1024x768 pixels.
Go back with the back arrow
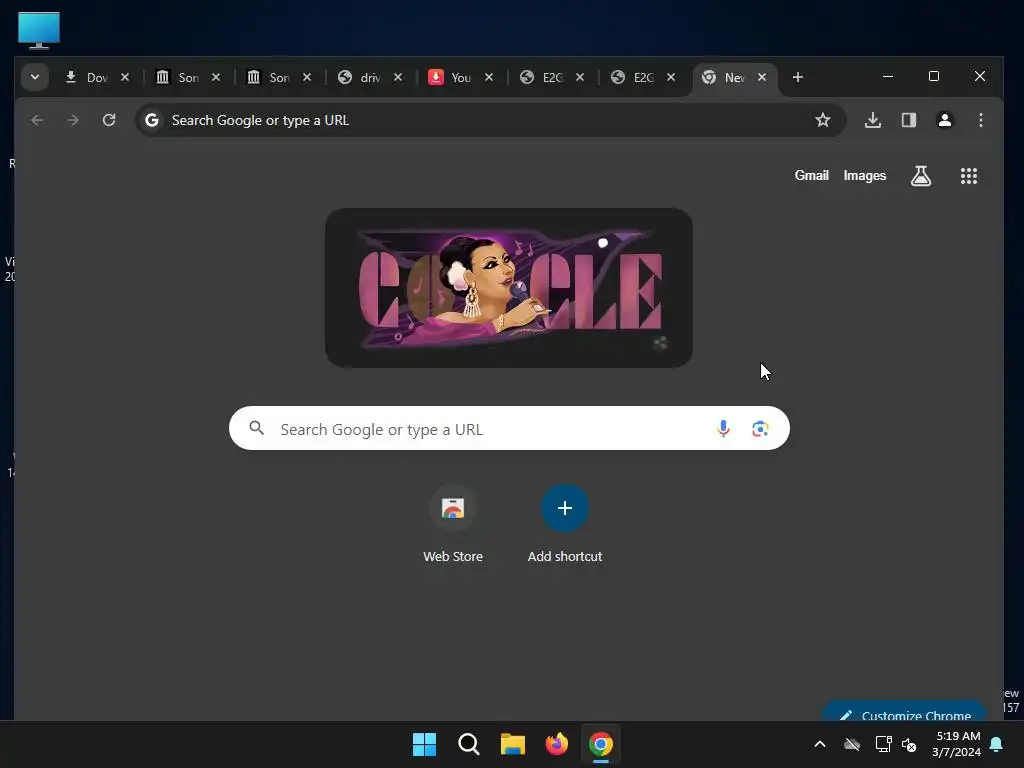coord(37,120)
